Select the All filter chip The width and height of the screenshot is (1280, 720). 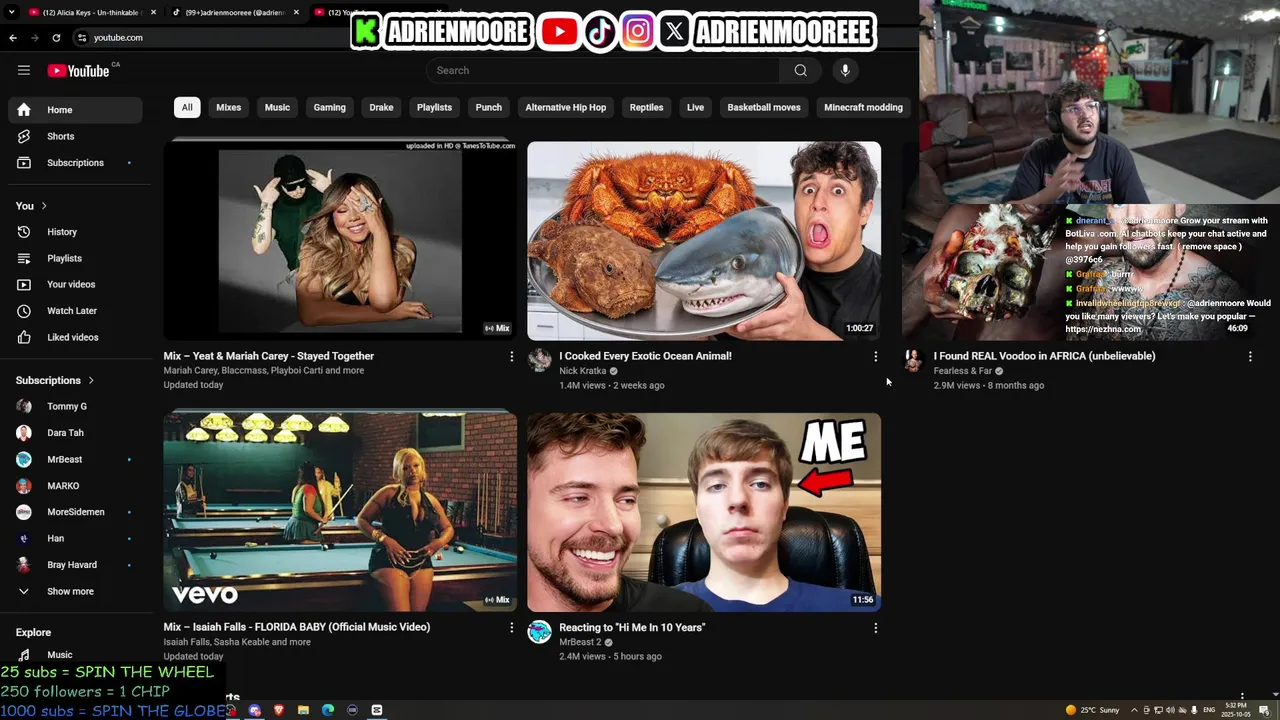coord(187,107)
